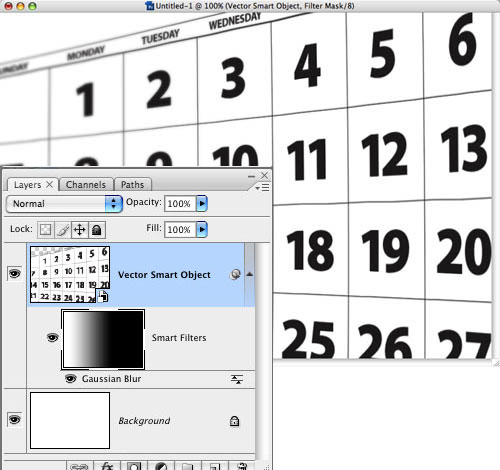500x470 pixels.
Task: Toggle lock position icon
Action: [x=80, y=230]
